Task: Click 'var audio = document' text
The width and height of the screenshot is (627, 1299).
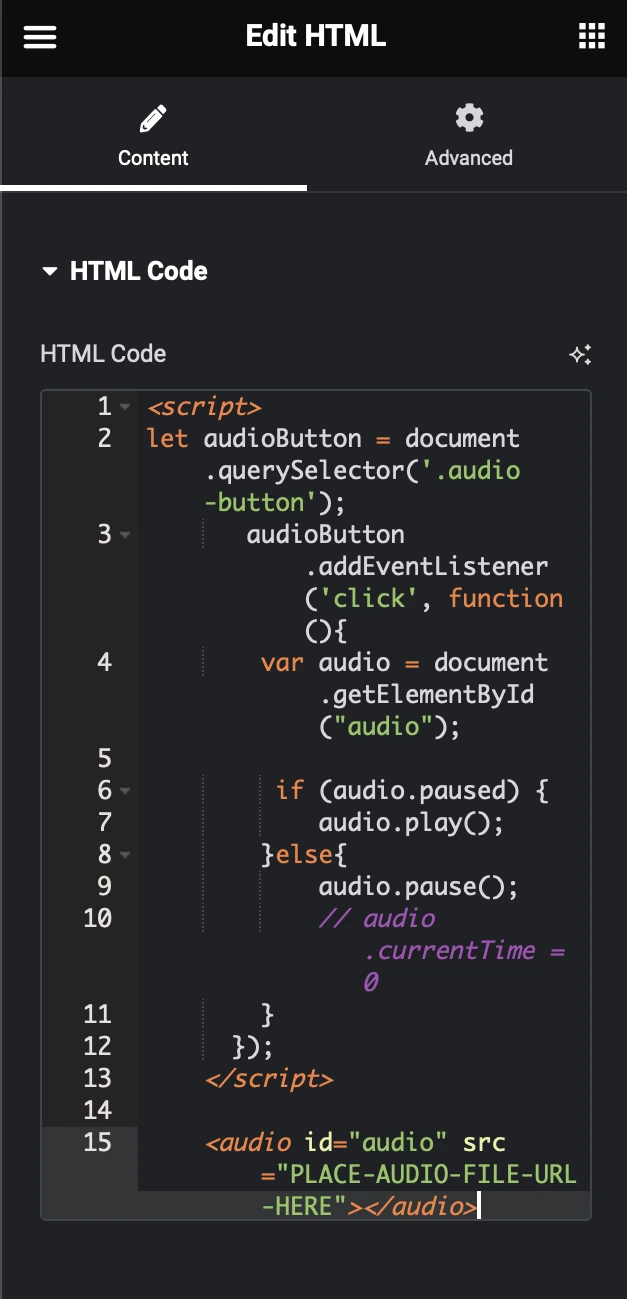Action: point(404,662)
